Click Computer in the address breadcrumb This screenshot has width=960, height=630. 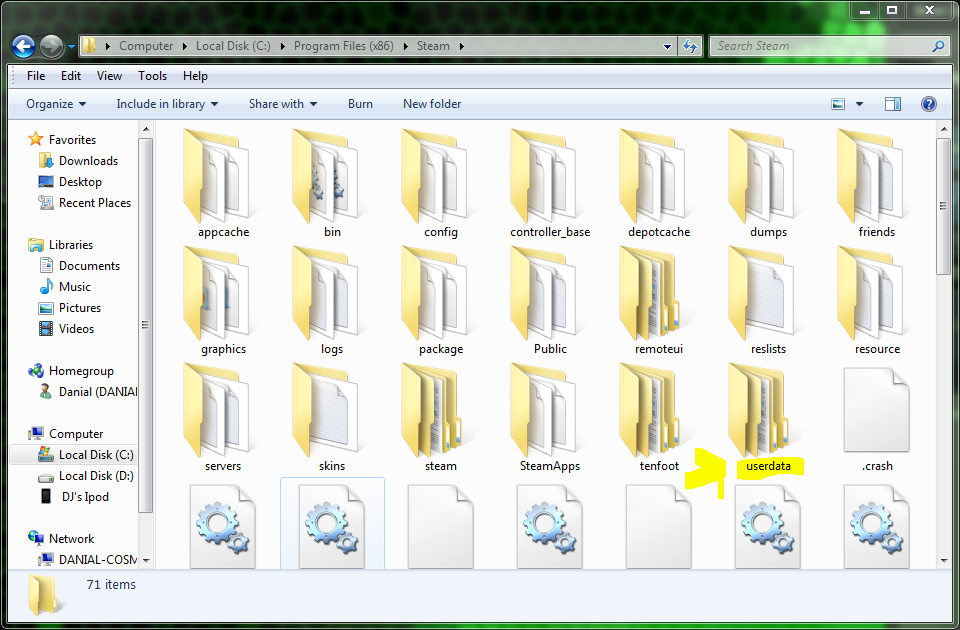click(146, 46)
